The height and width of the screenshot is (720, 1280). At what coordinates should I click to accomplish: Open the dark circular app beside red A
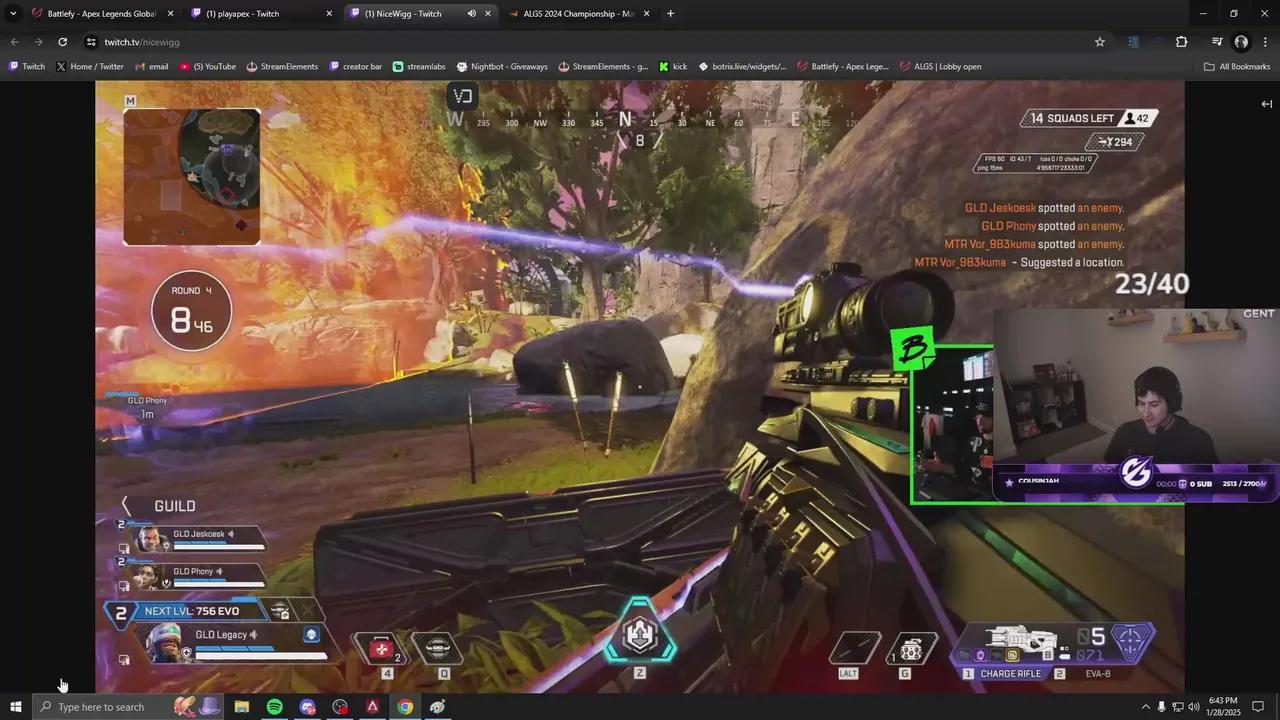[x=340, y=707]
